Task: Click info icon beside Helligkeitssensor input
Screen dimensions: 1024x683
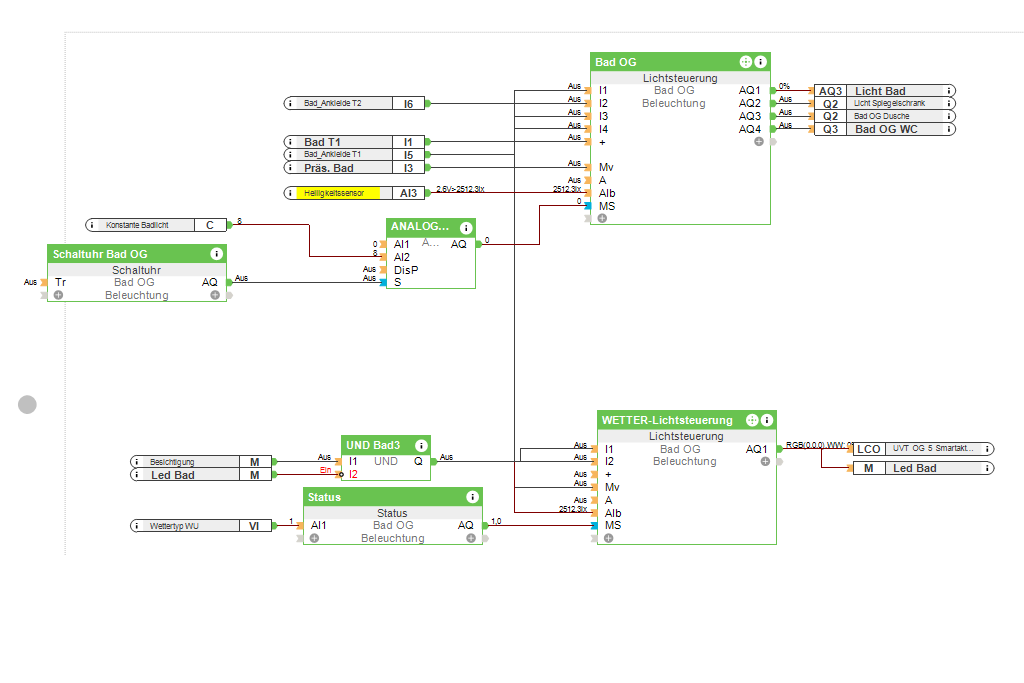Action: pyautogui.click(x=291, y=193)
